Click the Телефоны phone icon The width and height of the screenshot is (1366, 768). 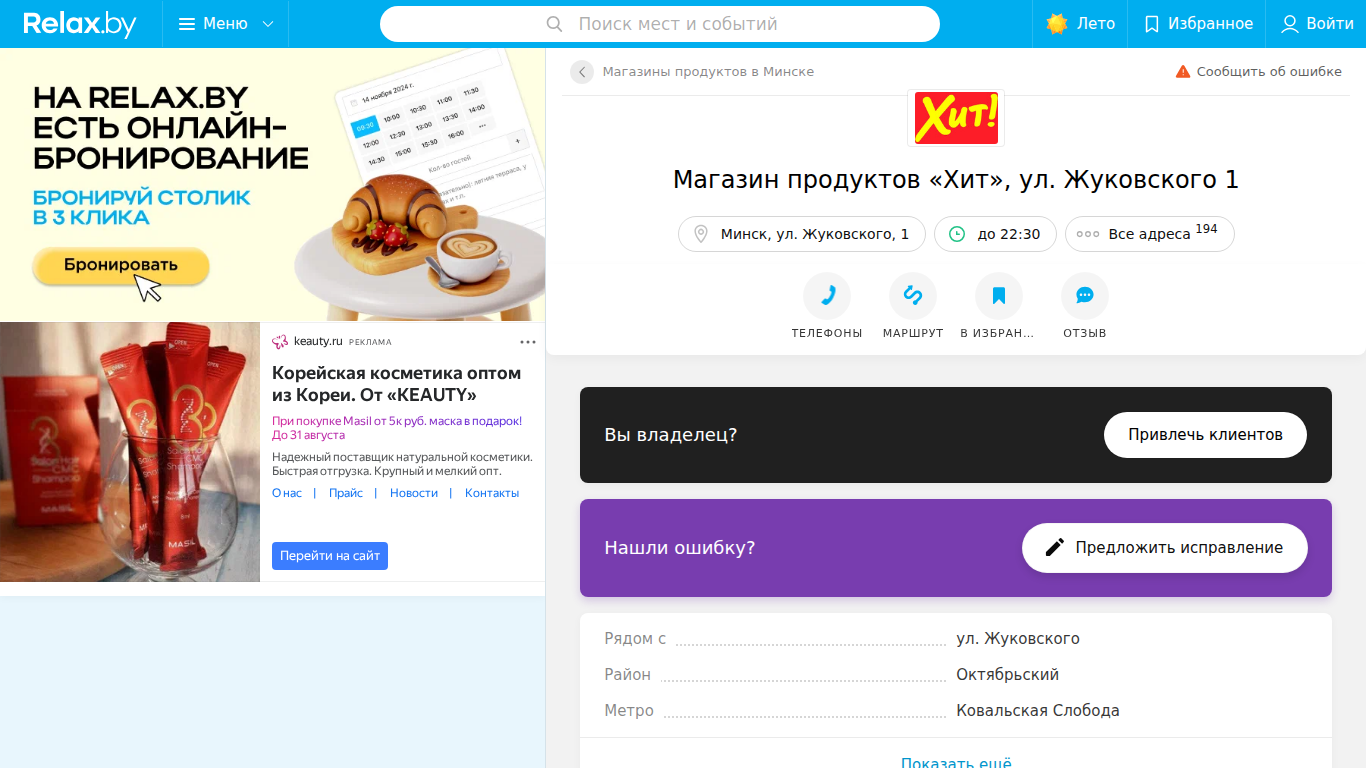(827, 296)
